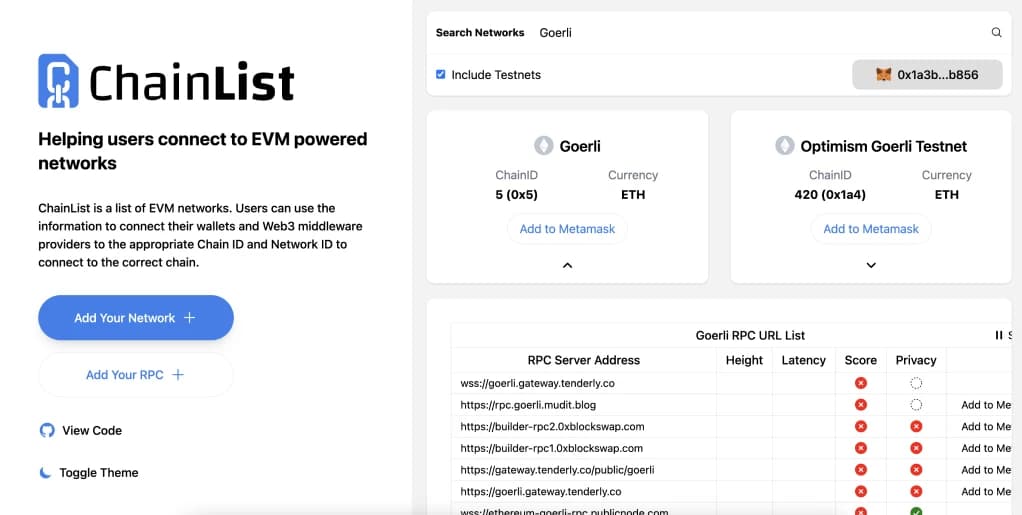This screenshot has height=515, width=1022.
Task: Toggle Theme using its text label
Action: [99, 473]
